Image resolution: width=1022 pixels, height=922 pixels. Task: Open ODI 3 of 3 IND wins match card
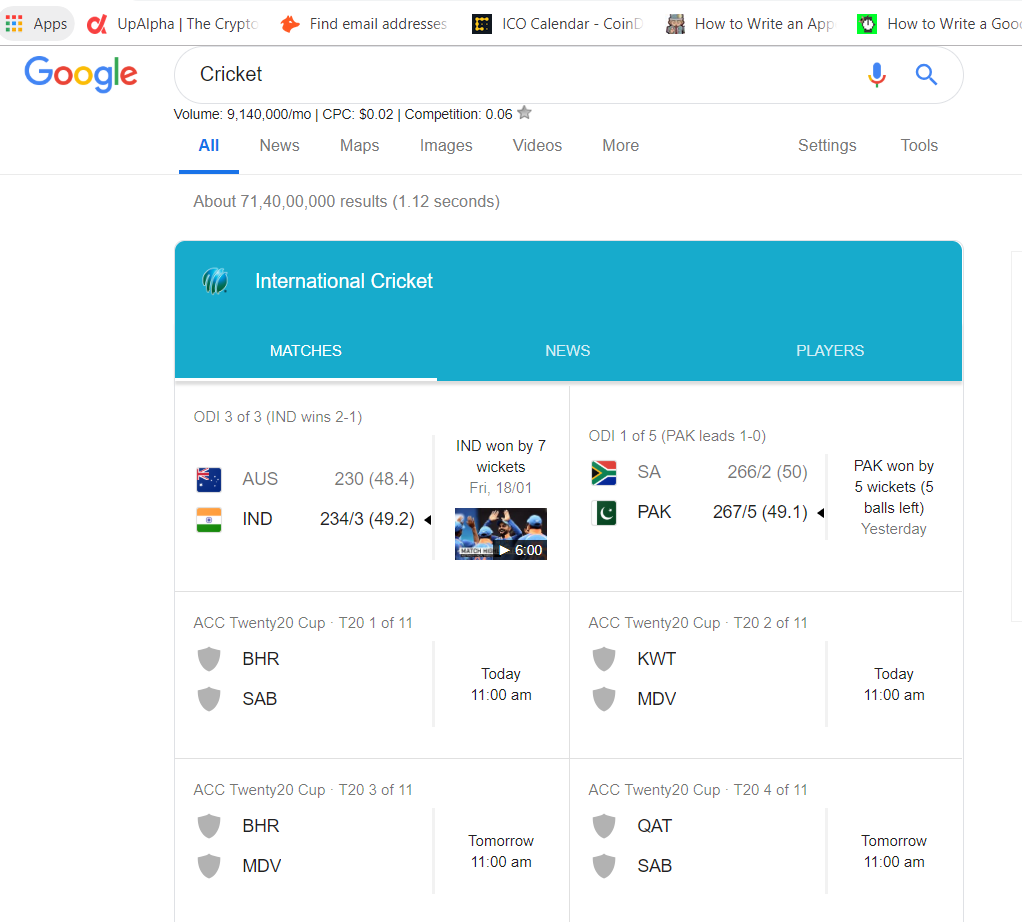click(372, 489)
